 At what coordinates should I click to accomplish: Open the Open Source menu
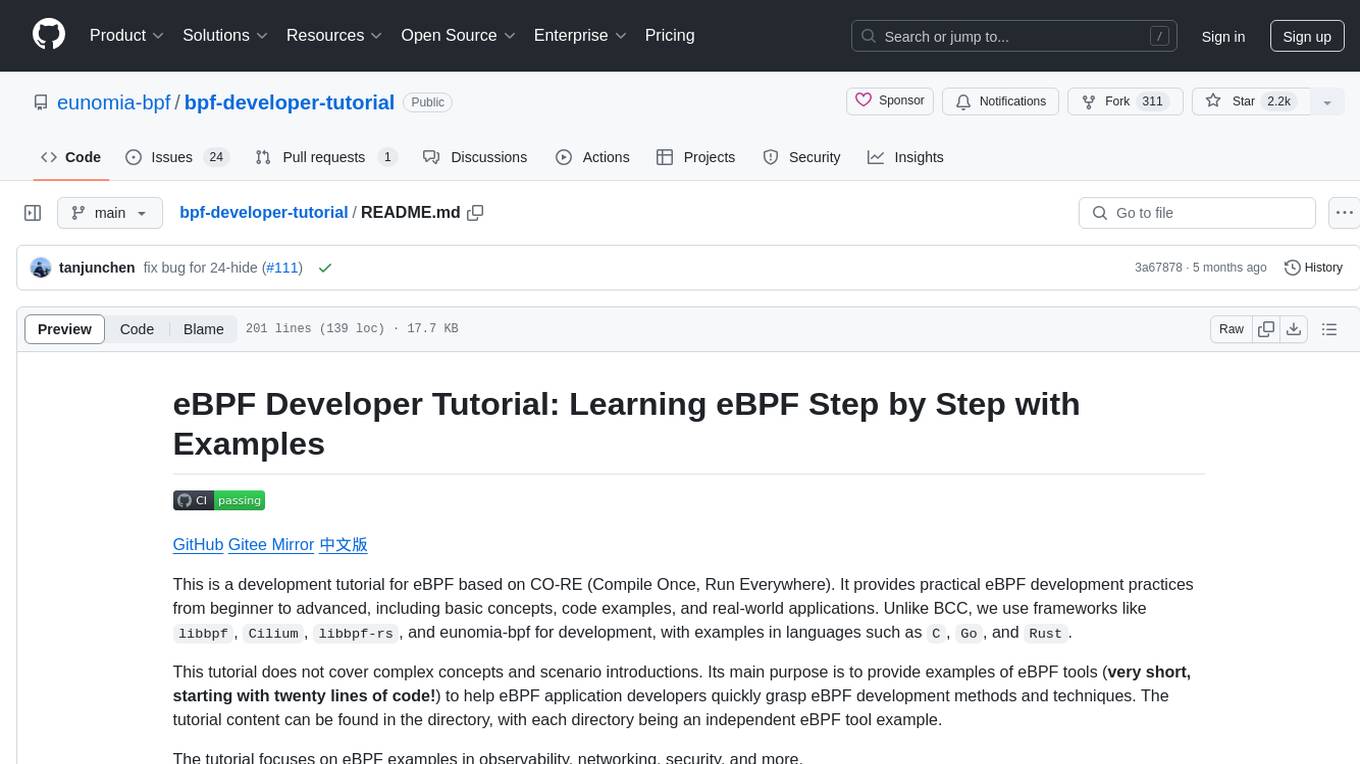458,35
